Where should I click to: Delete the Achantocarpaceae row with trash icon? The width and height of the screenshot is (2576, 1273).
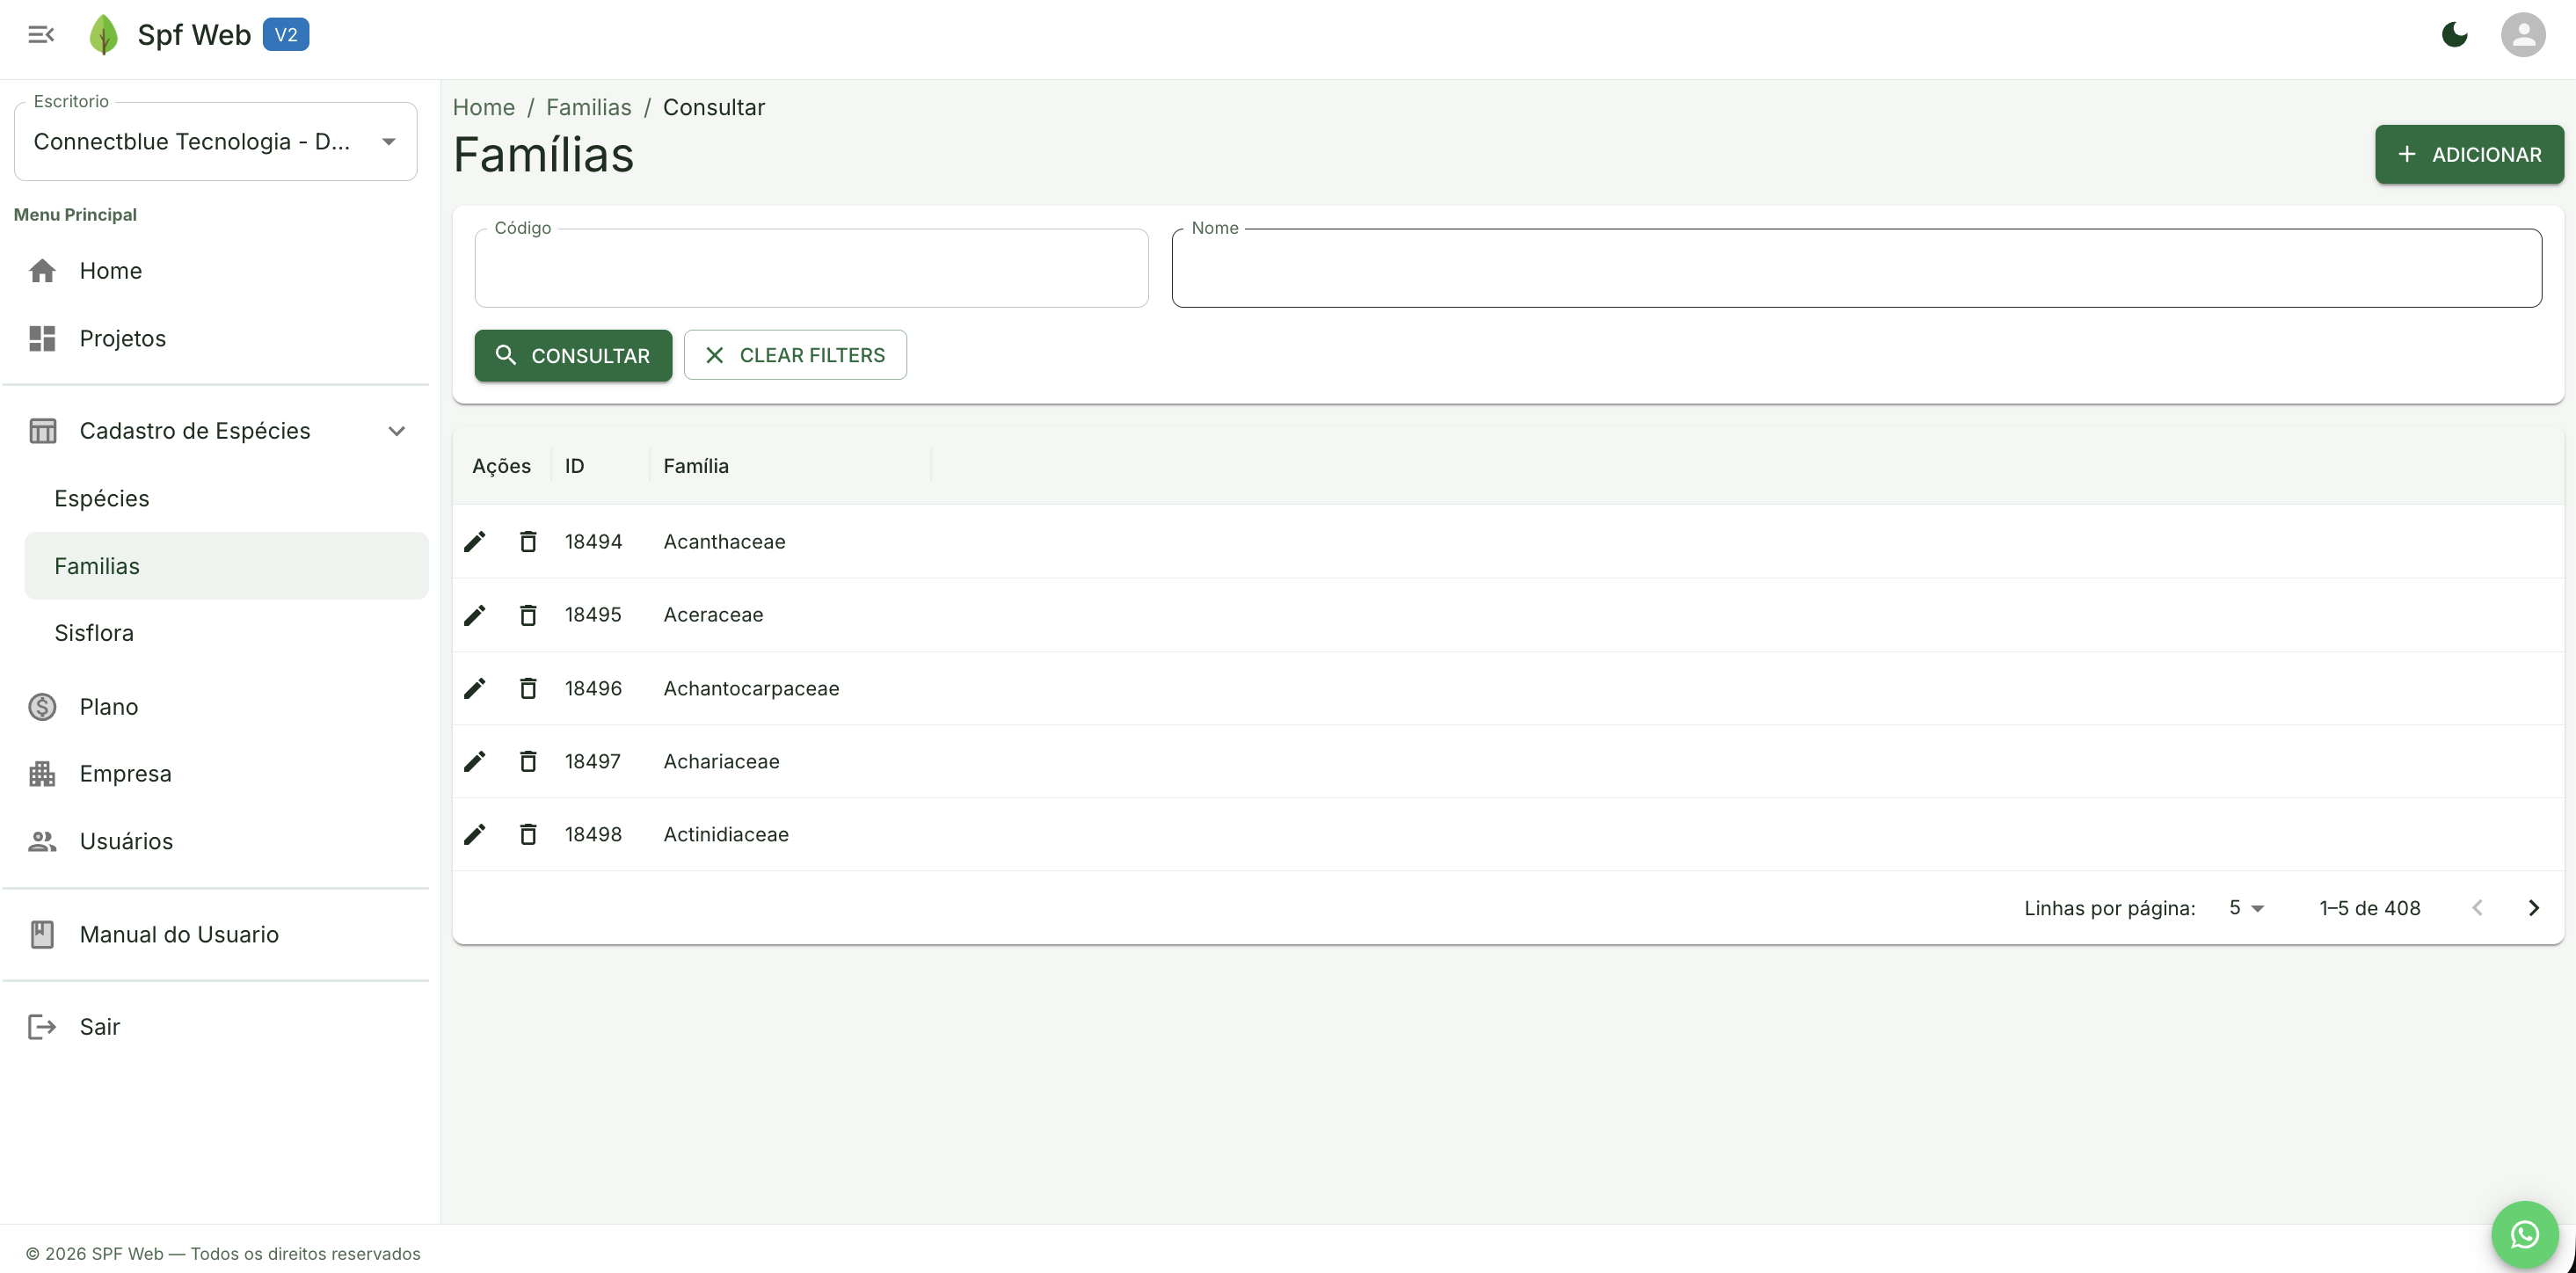click(528, 688)
